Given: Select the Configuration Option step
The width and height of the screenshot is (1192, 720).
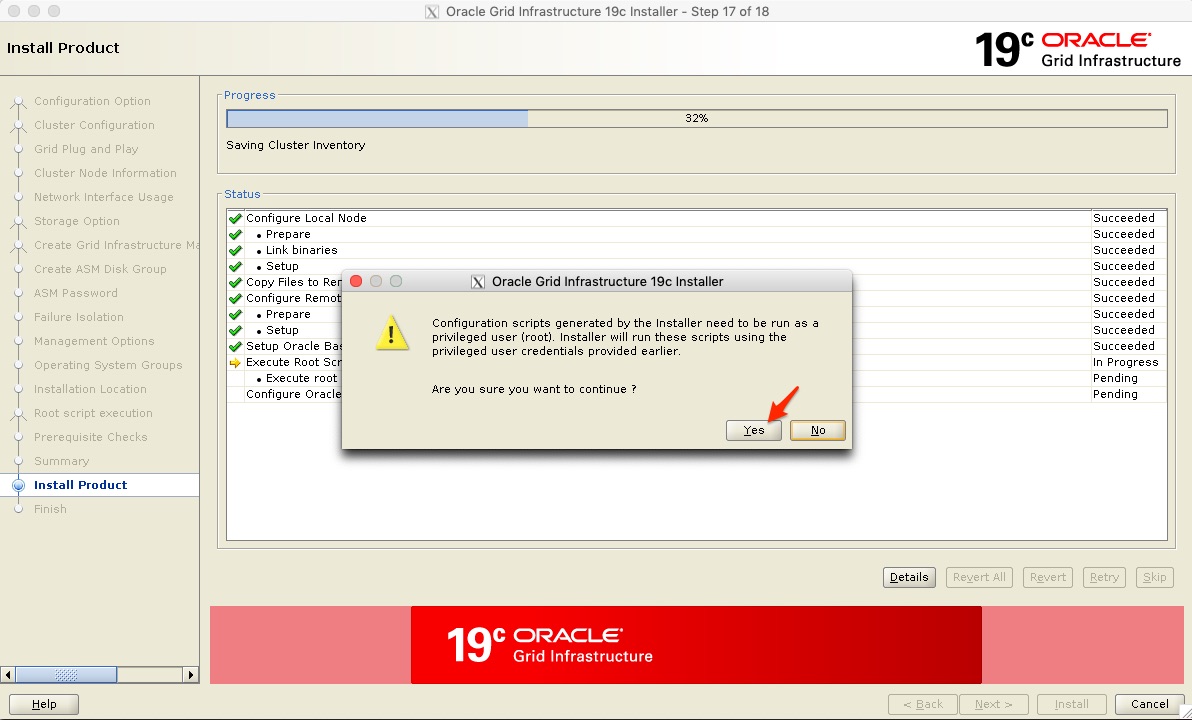Looking at the screenshot, I should tap(92, 101).
